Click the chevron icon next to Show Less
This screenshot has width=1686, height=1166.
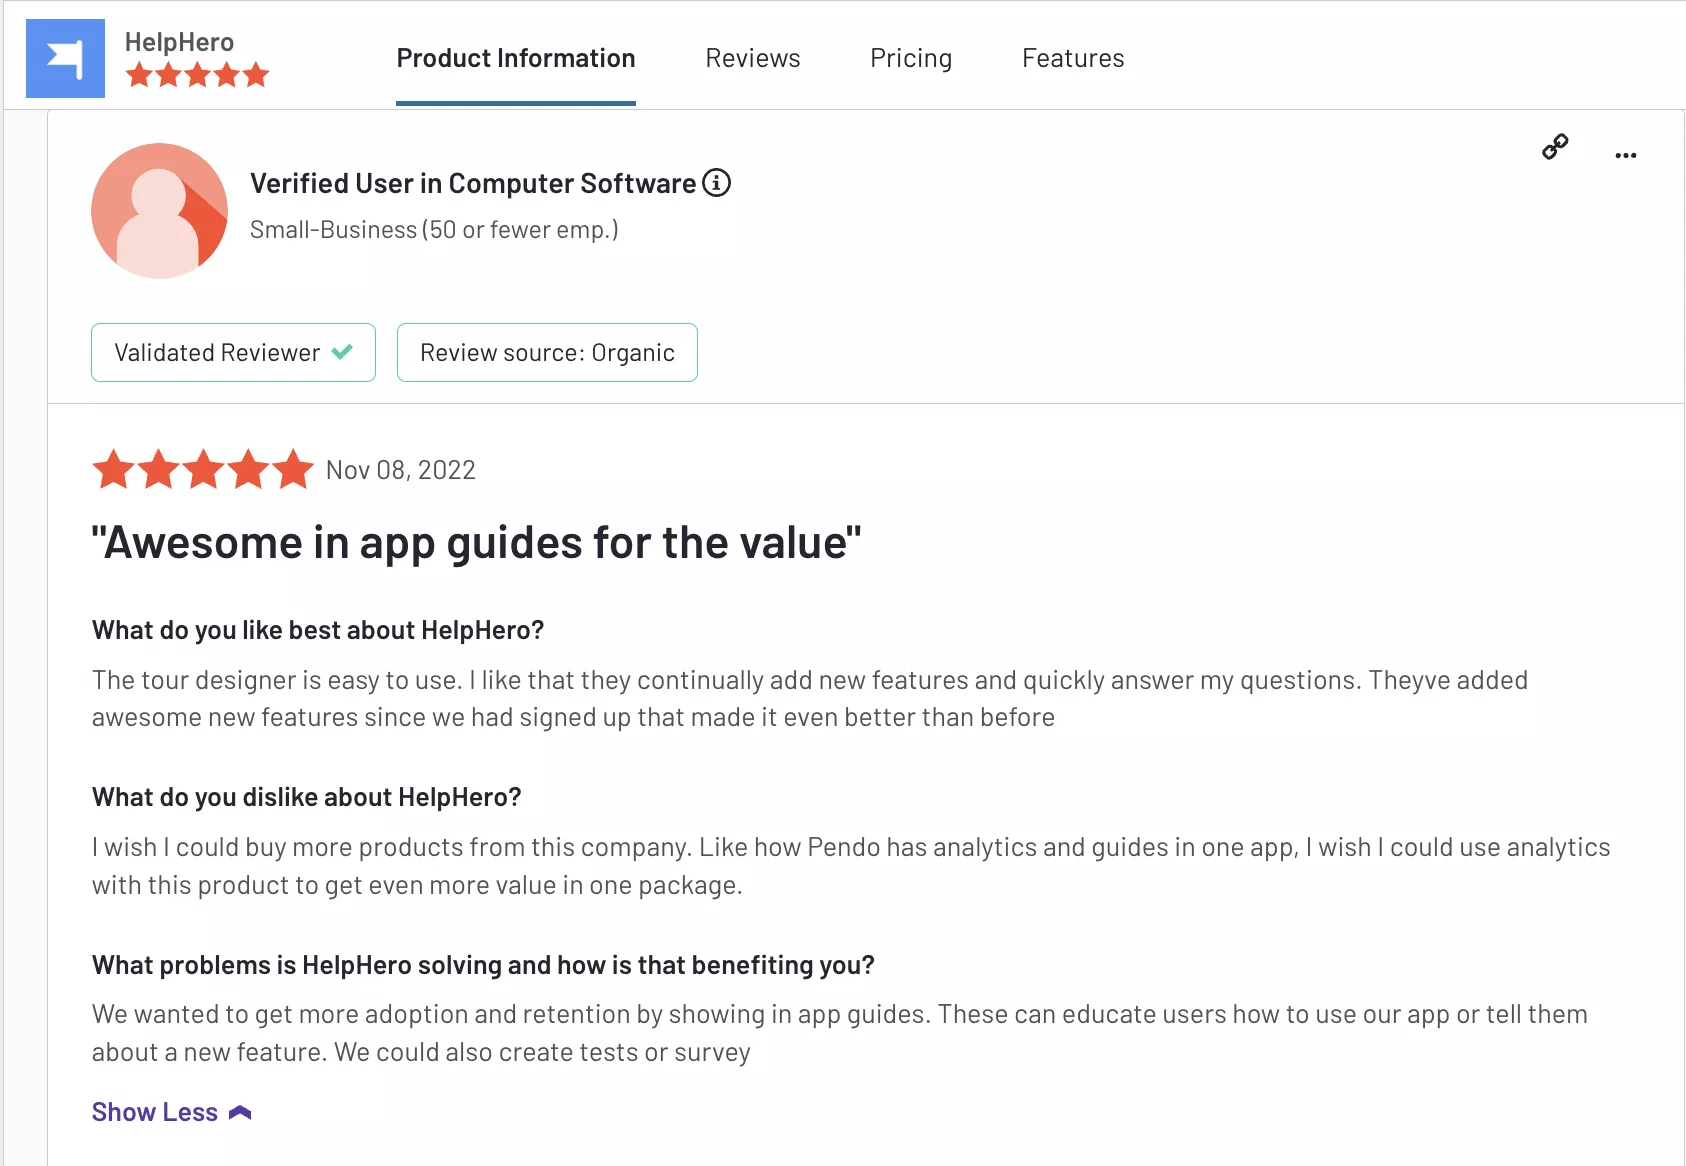[x=238, y=1111]
